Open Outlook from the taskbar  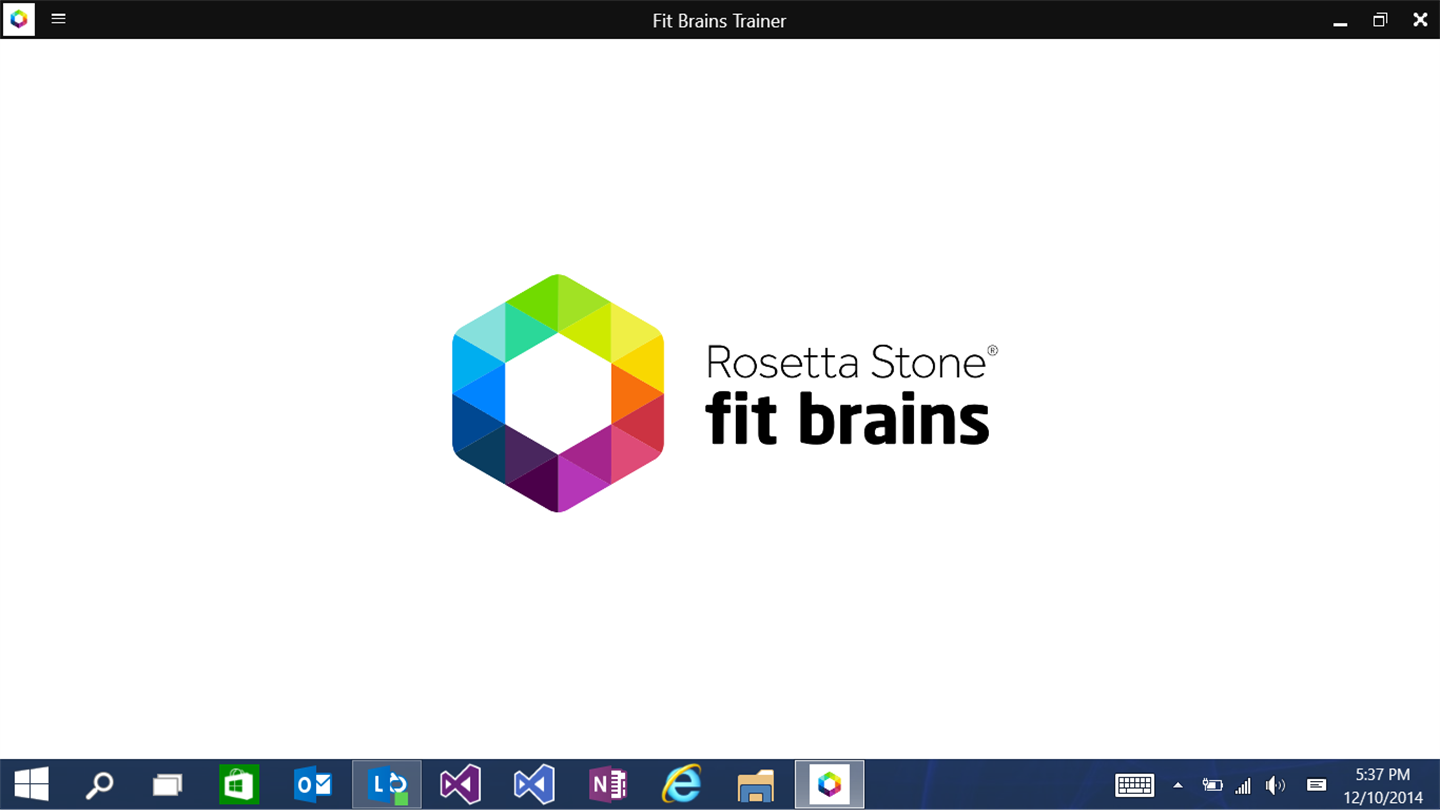[313, 785]
